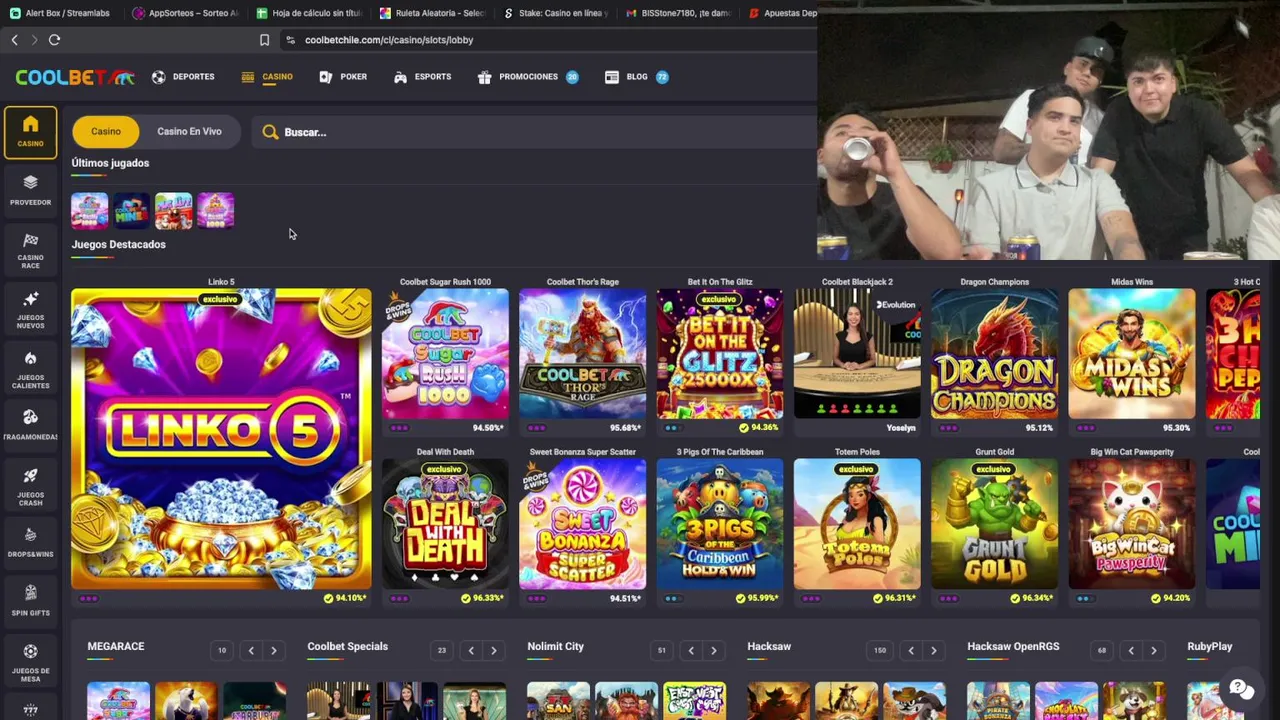Open Juegos Crash sidebar icon
Viewport: 1280px width, 720px height.
[30, 484]
